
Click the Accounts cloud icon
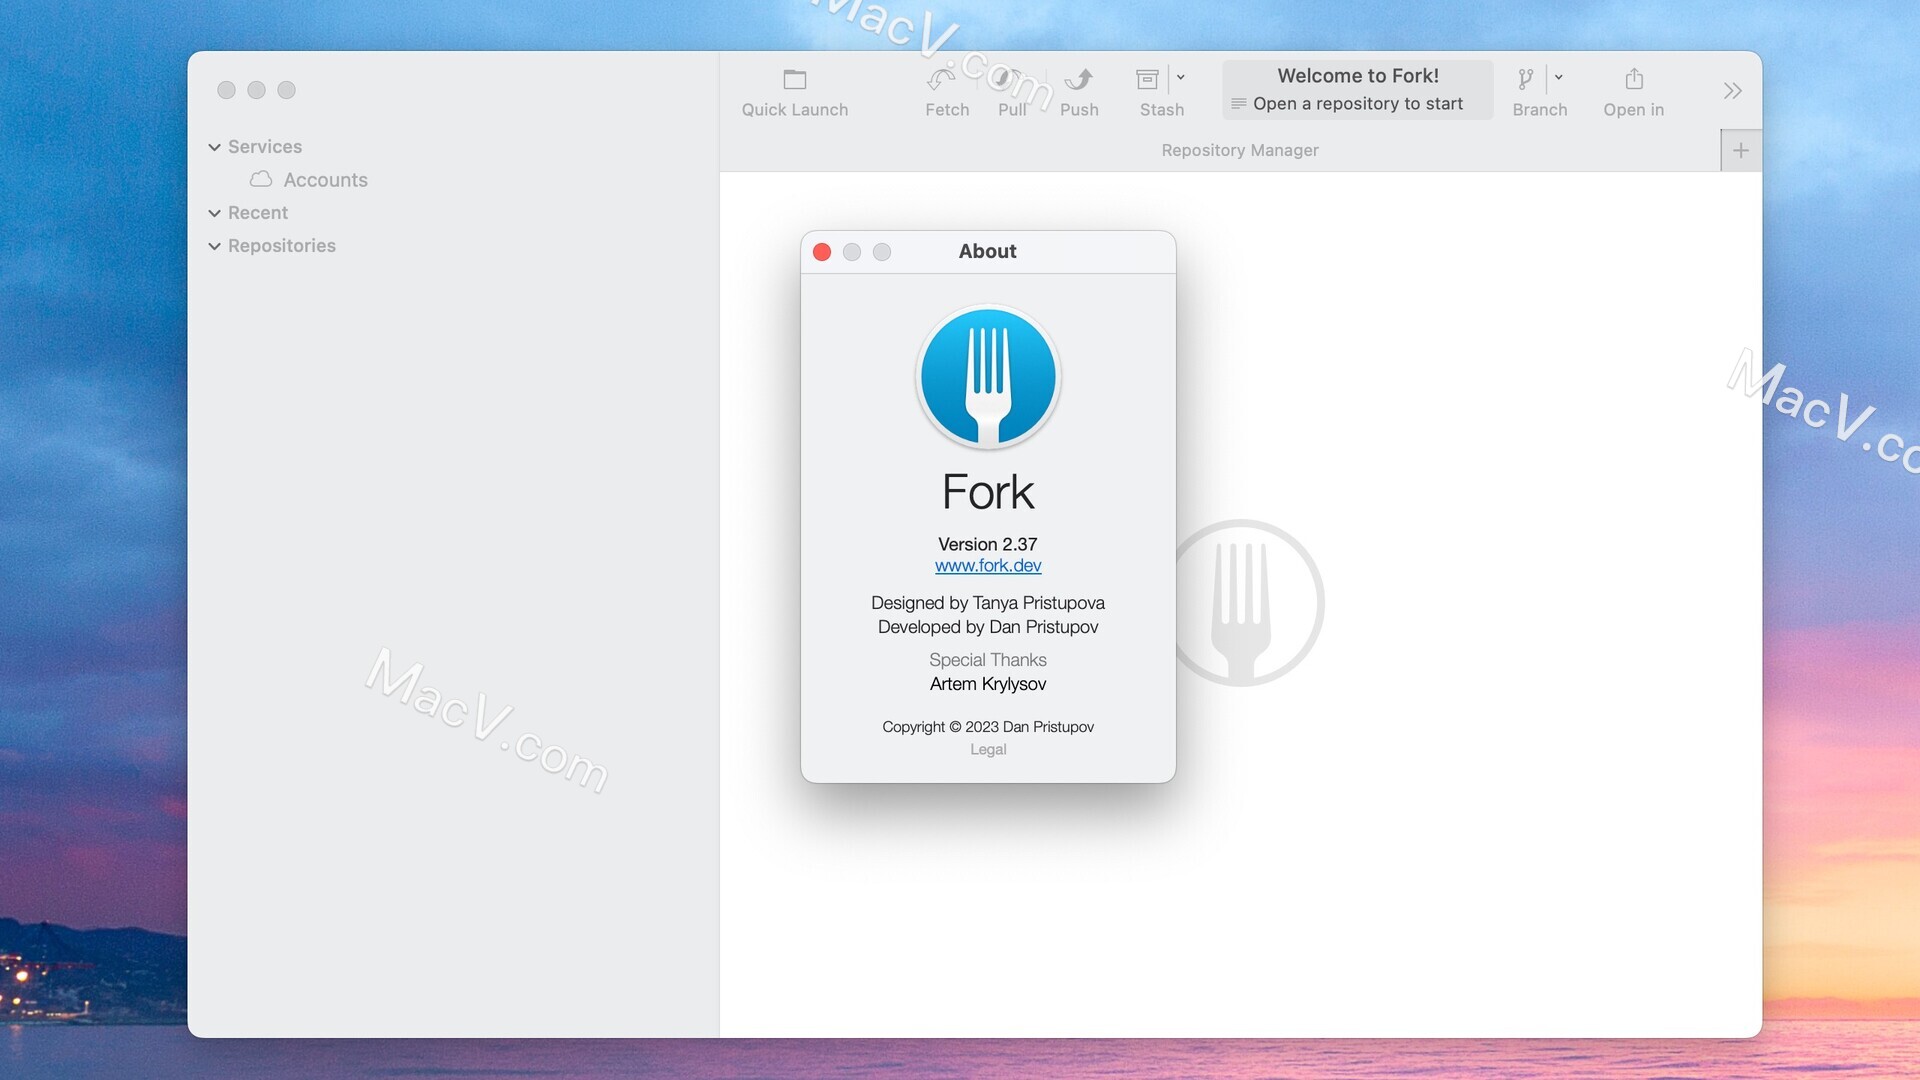pos(261,179)
